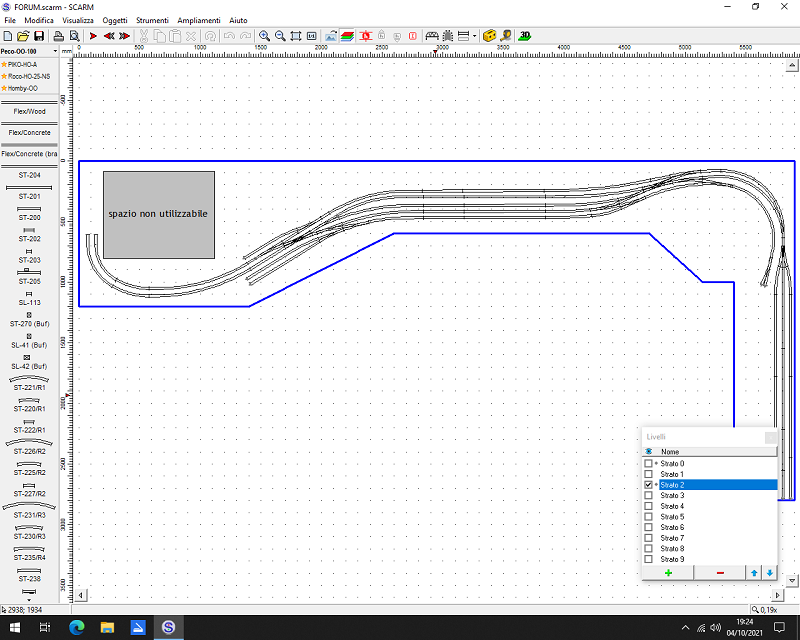
Task: Click the green plus add layer button
Action: [x=667, y=572]
